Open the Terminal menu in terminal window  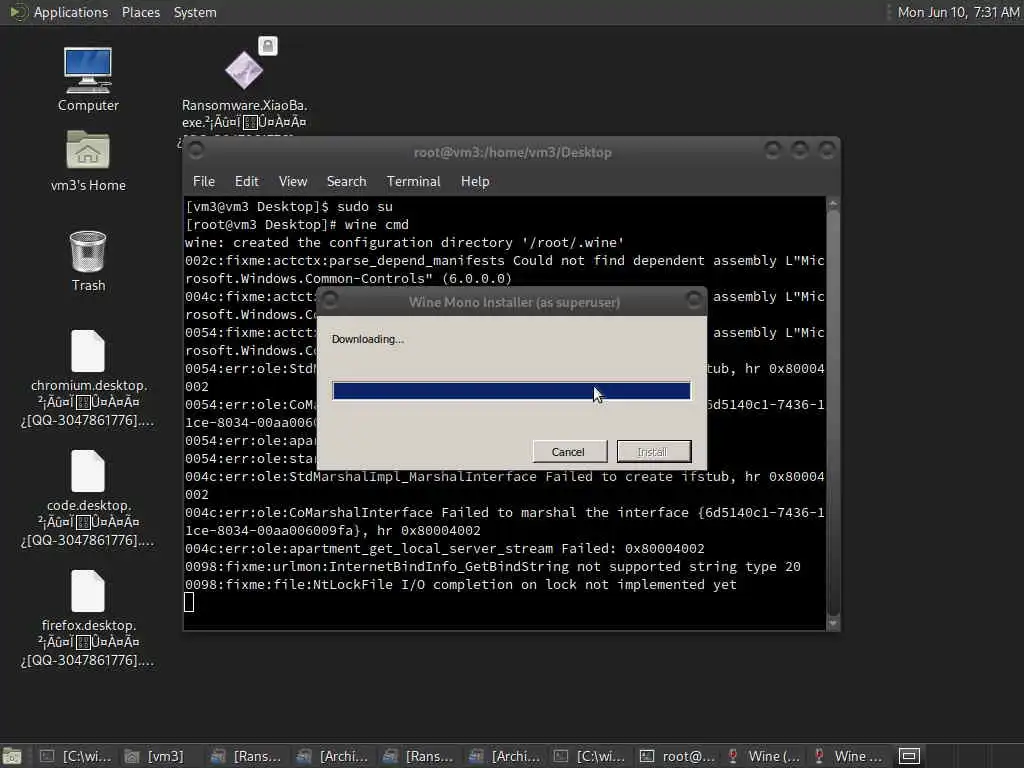[x=413, y=182]
